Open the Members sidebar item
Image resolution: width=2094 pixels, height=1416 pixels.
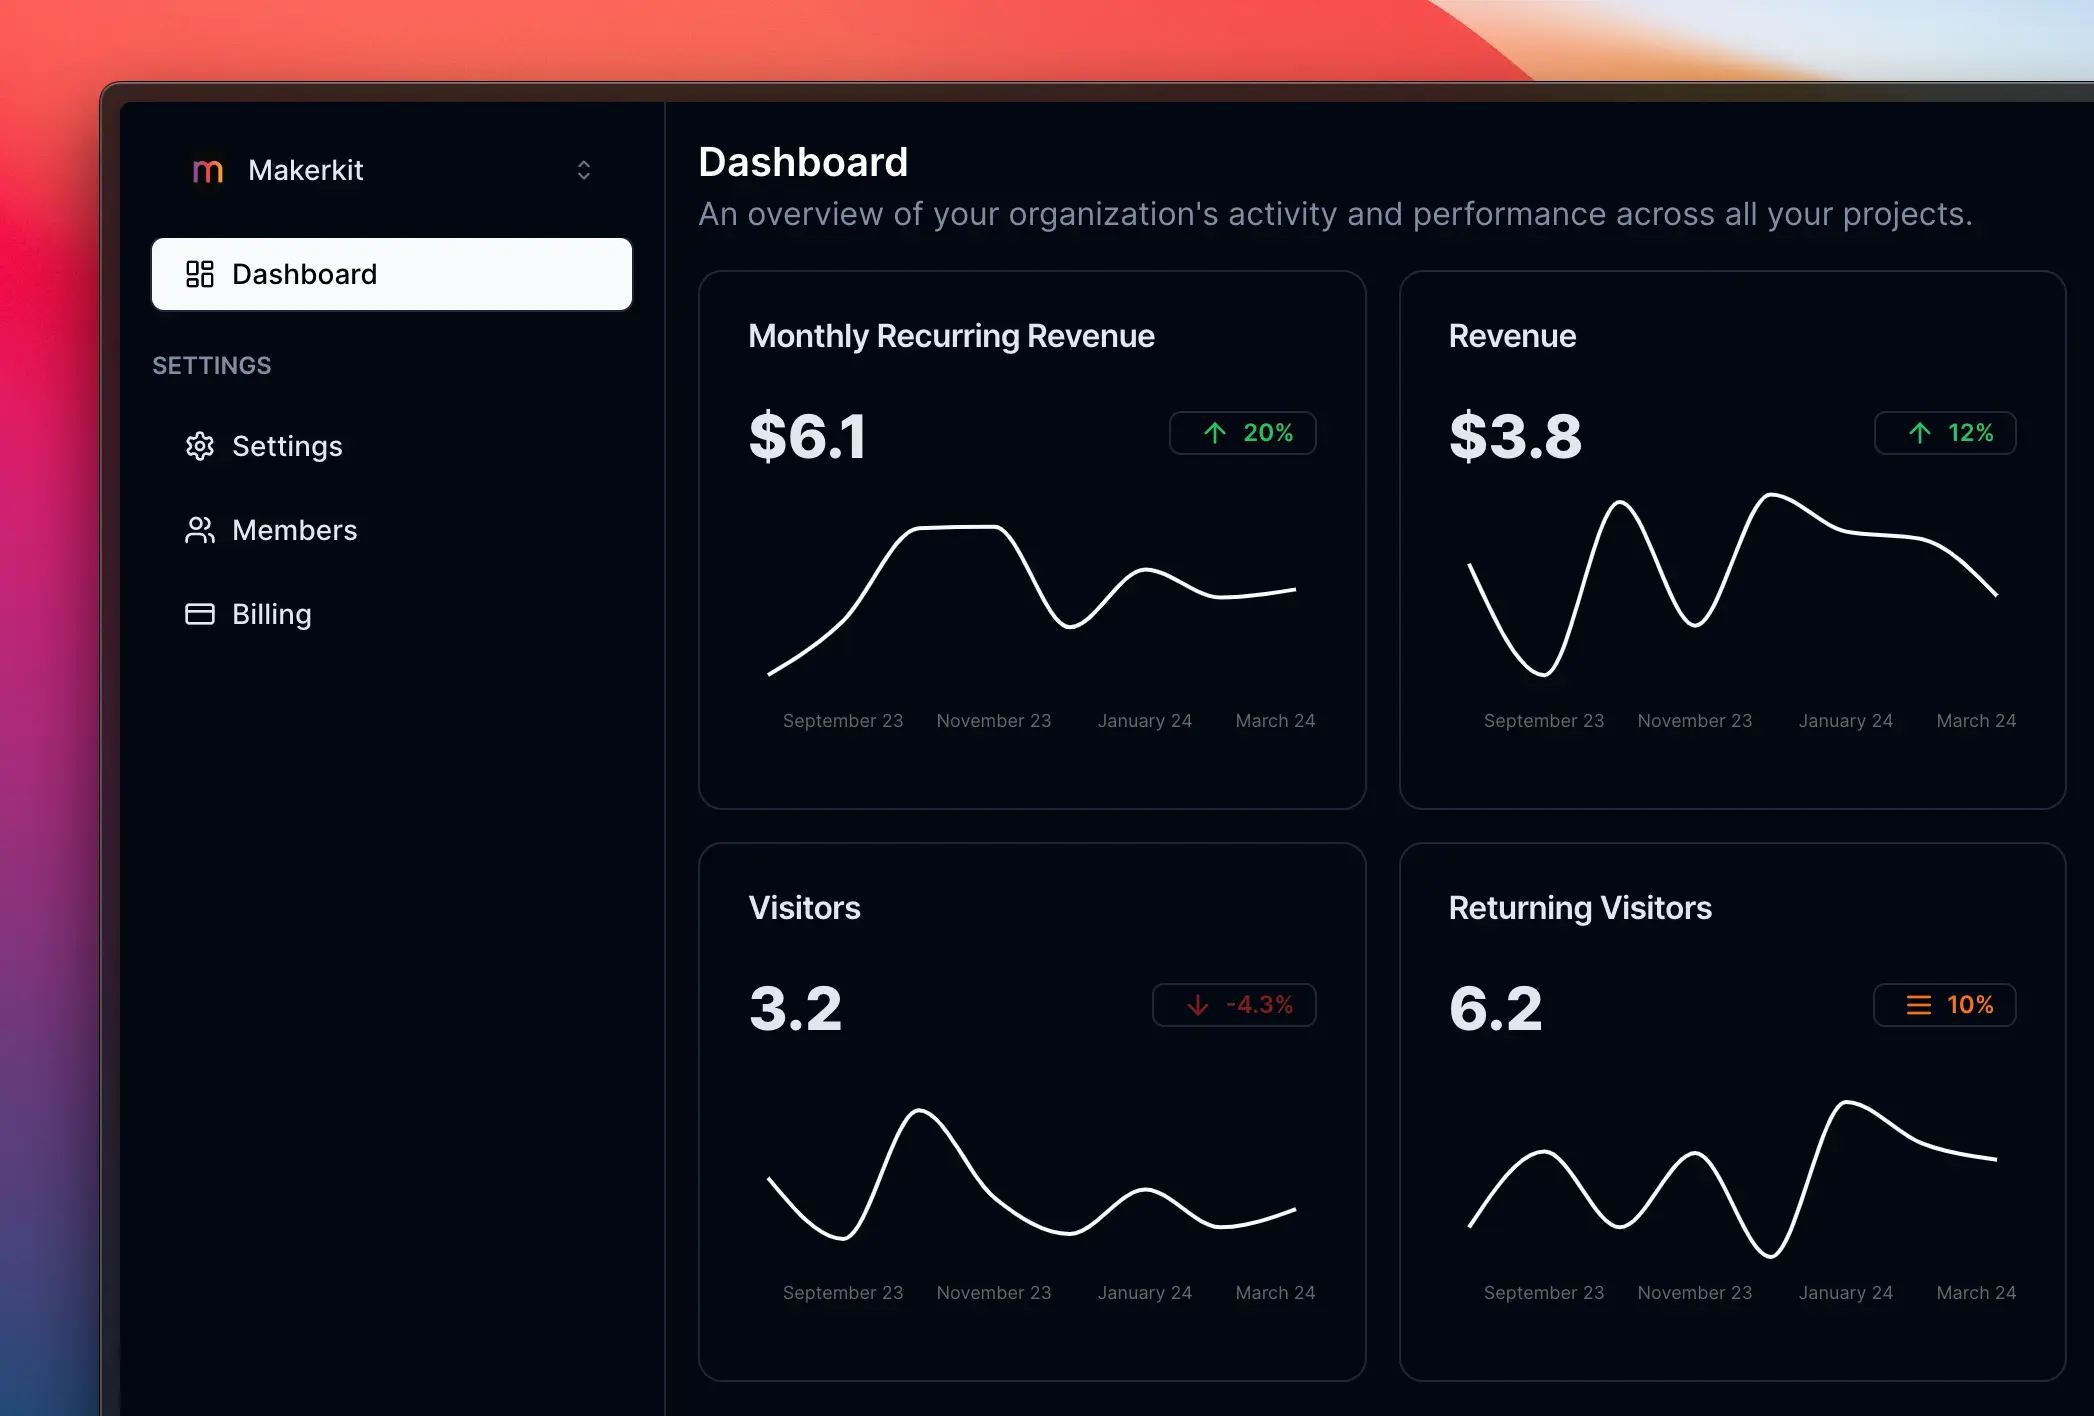pyautogui.click(x=294, y=530)
